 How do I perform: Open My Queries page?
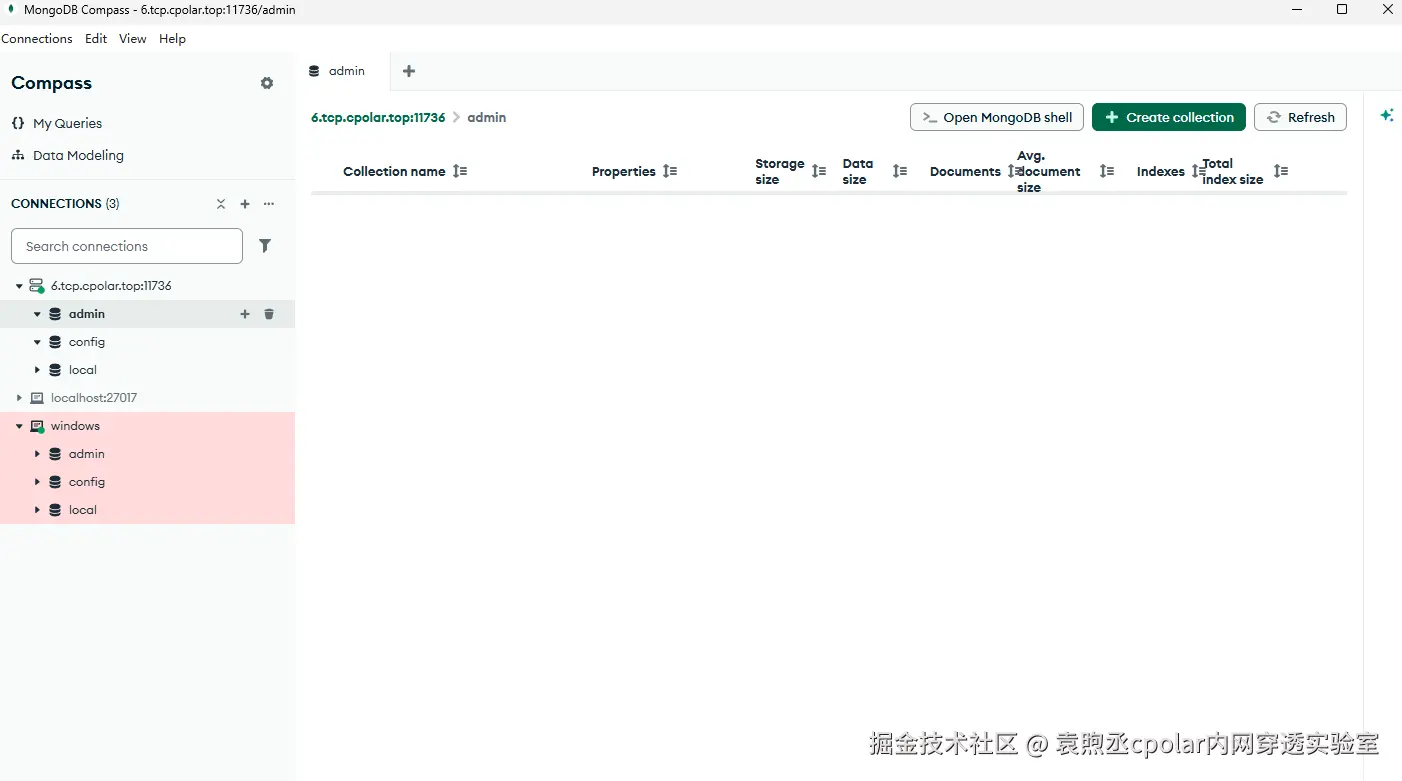point(67,123)
